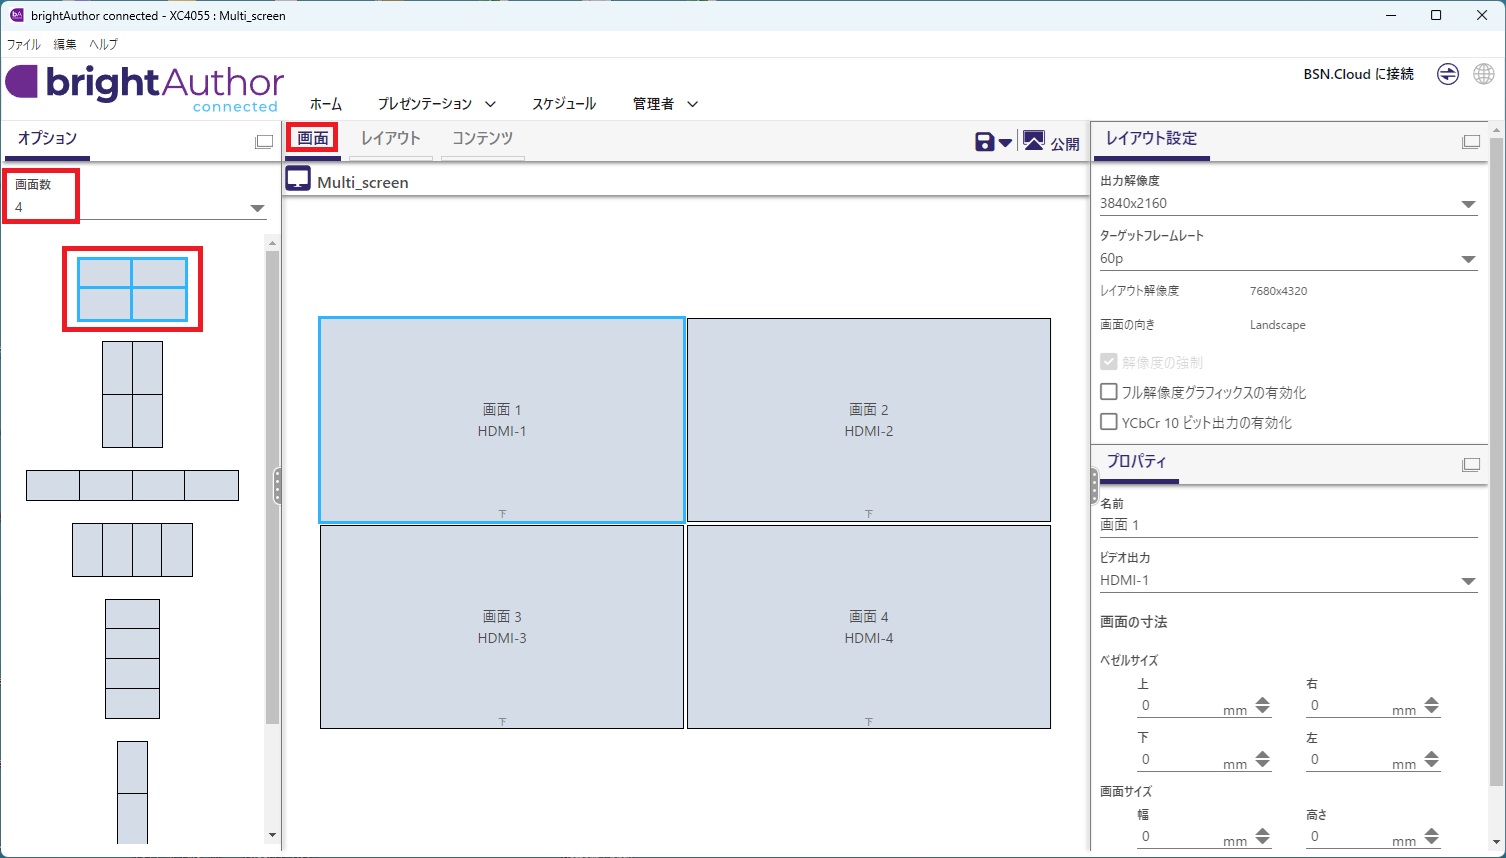Click the layout list scrollbar

(x=272, y=487)
